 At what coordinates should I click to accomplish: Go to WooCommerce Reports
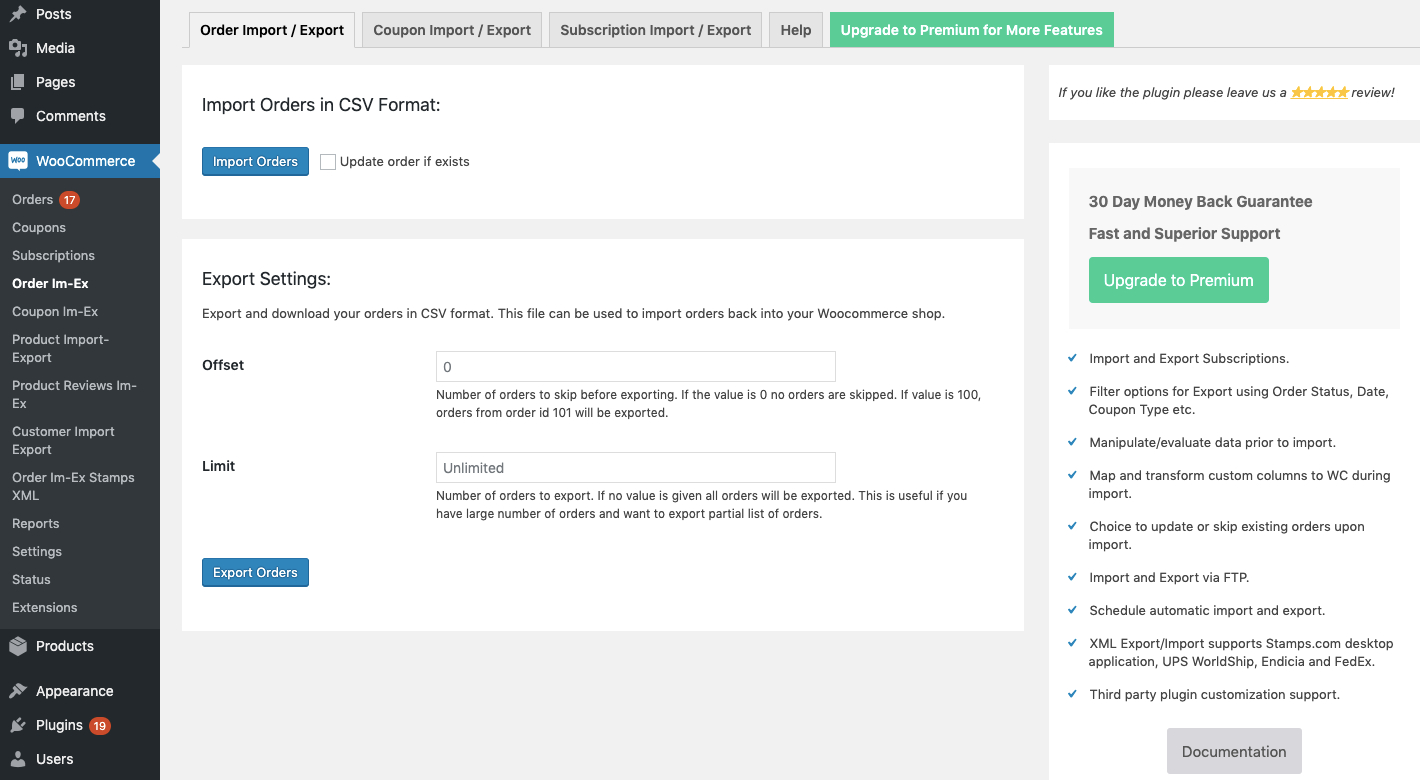[x=36, y=524]
